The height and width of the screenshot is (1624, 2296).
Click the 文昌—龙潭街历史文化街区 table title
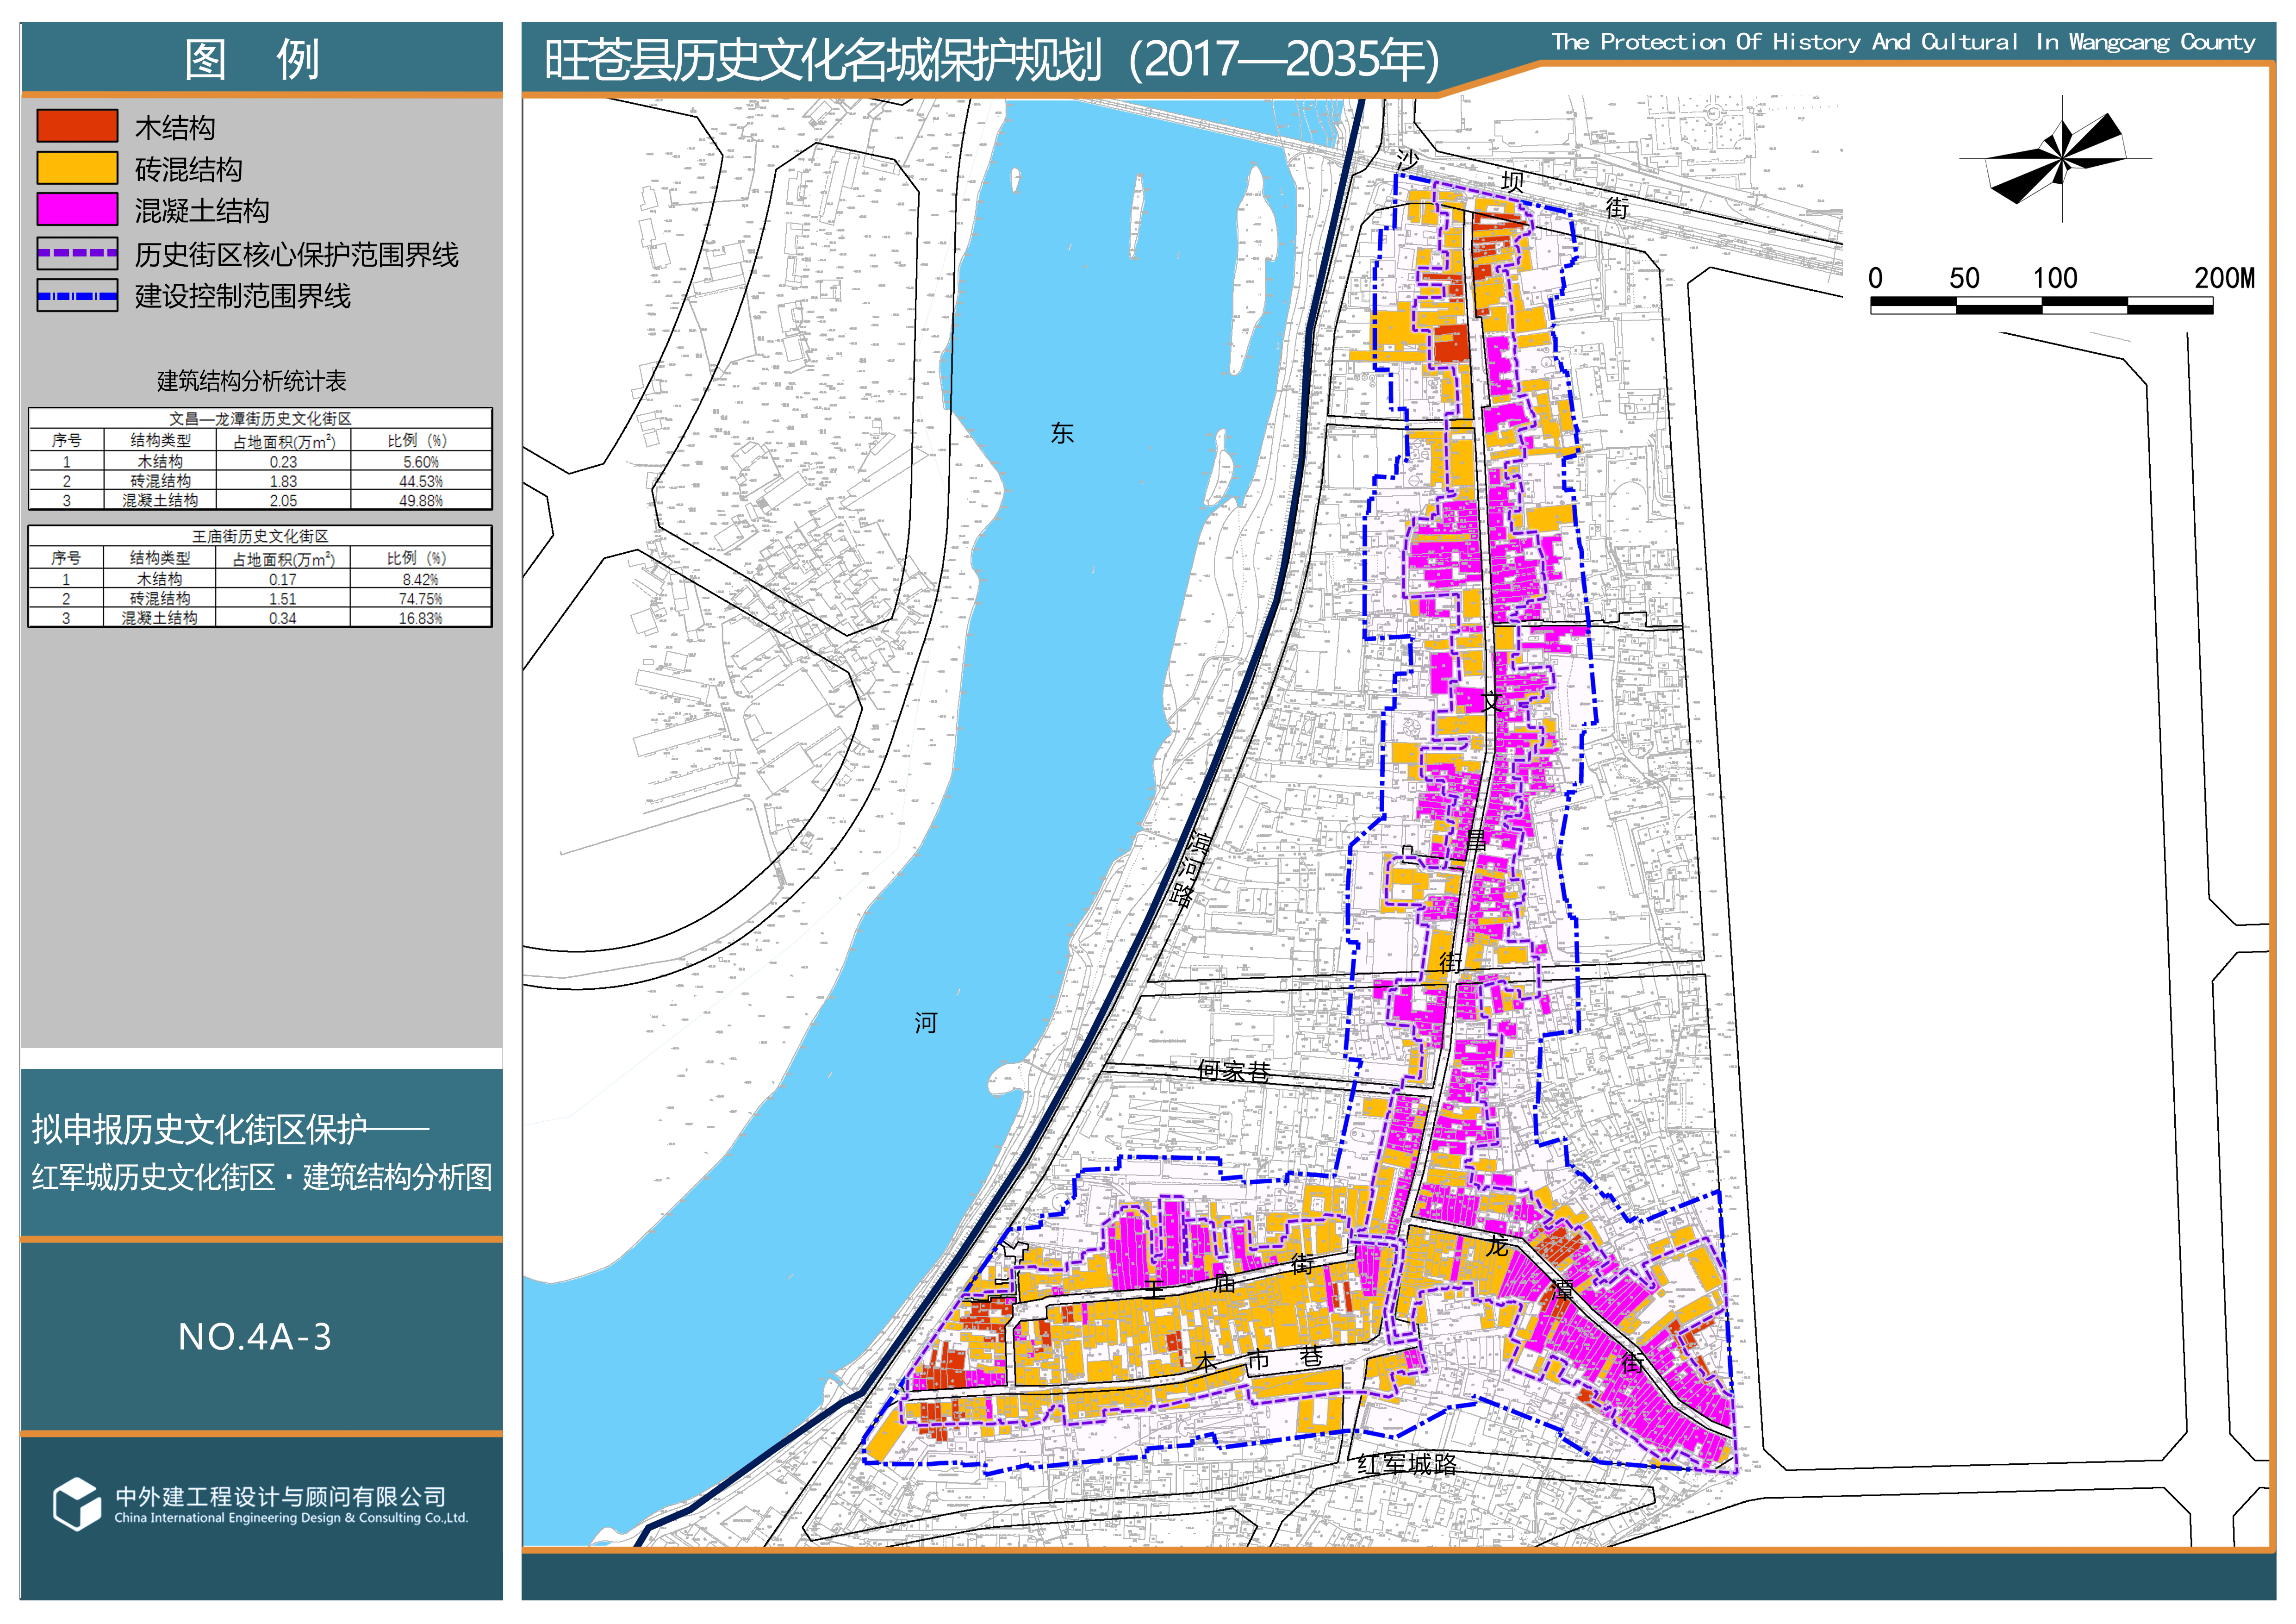pyautogui.click(x=260, y=419)
